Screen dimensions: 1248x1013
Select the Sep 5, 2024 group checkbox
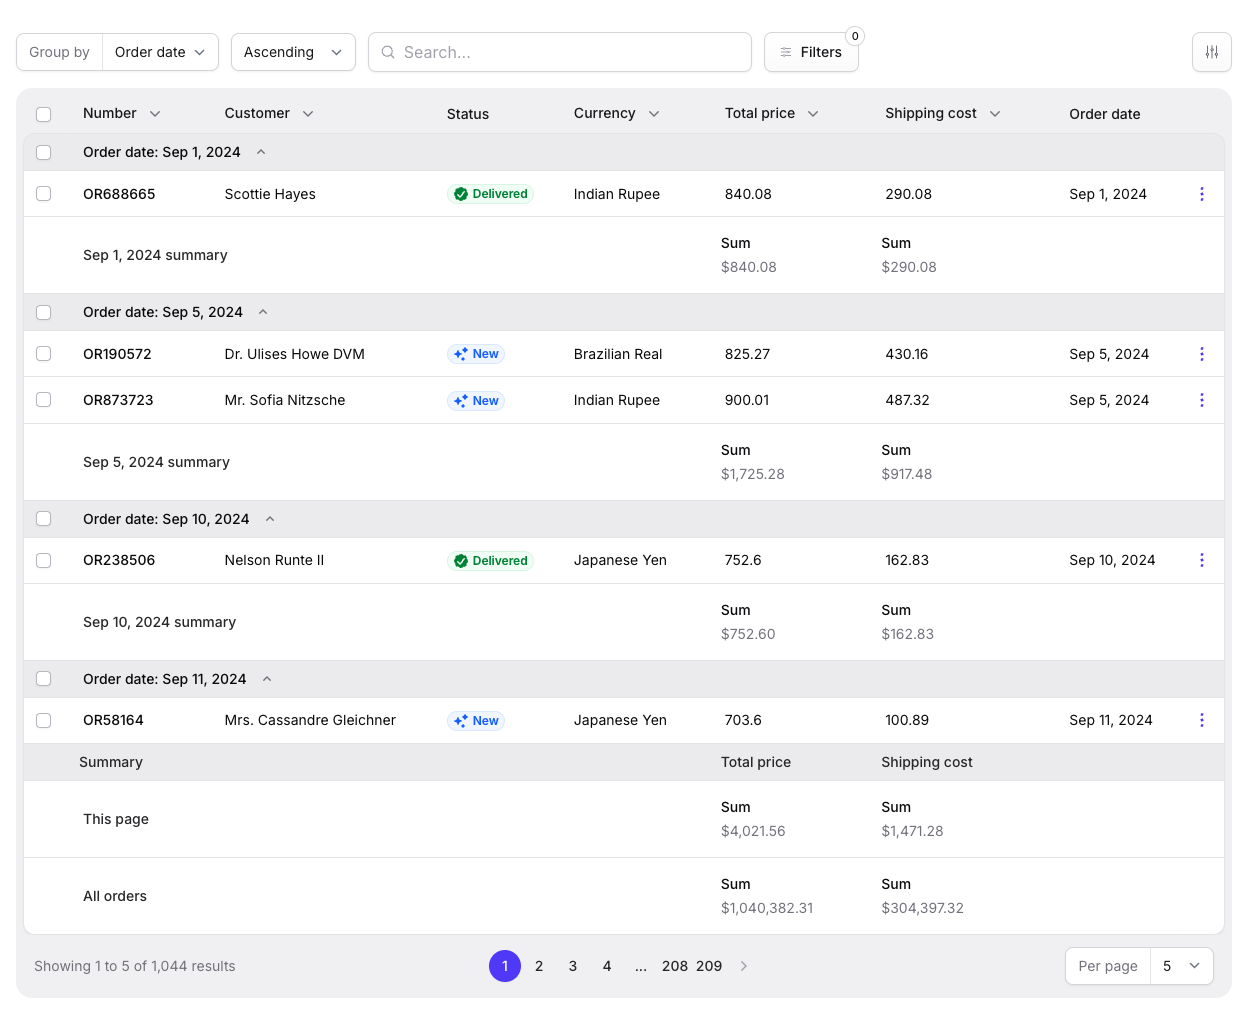point(44,312)
